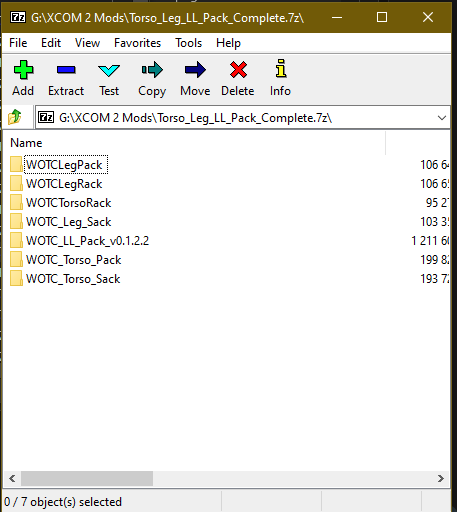457x512 pixels.
Task: Click the red X Delete icon
Action: pos(238,70)
